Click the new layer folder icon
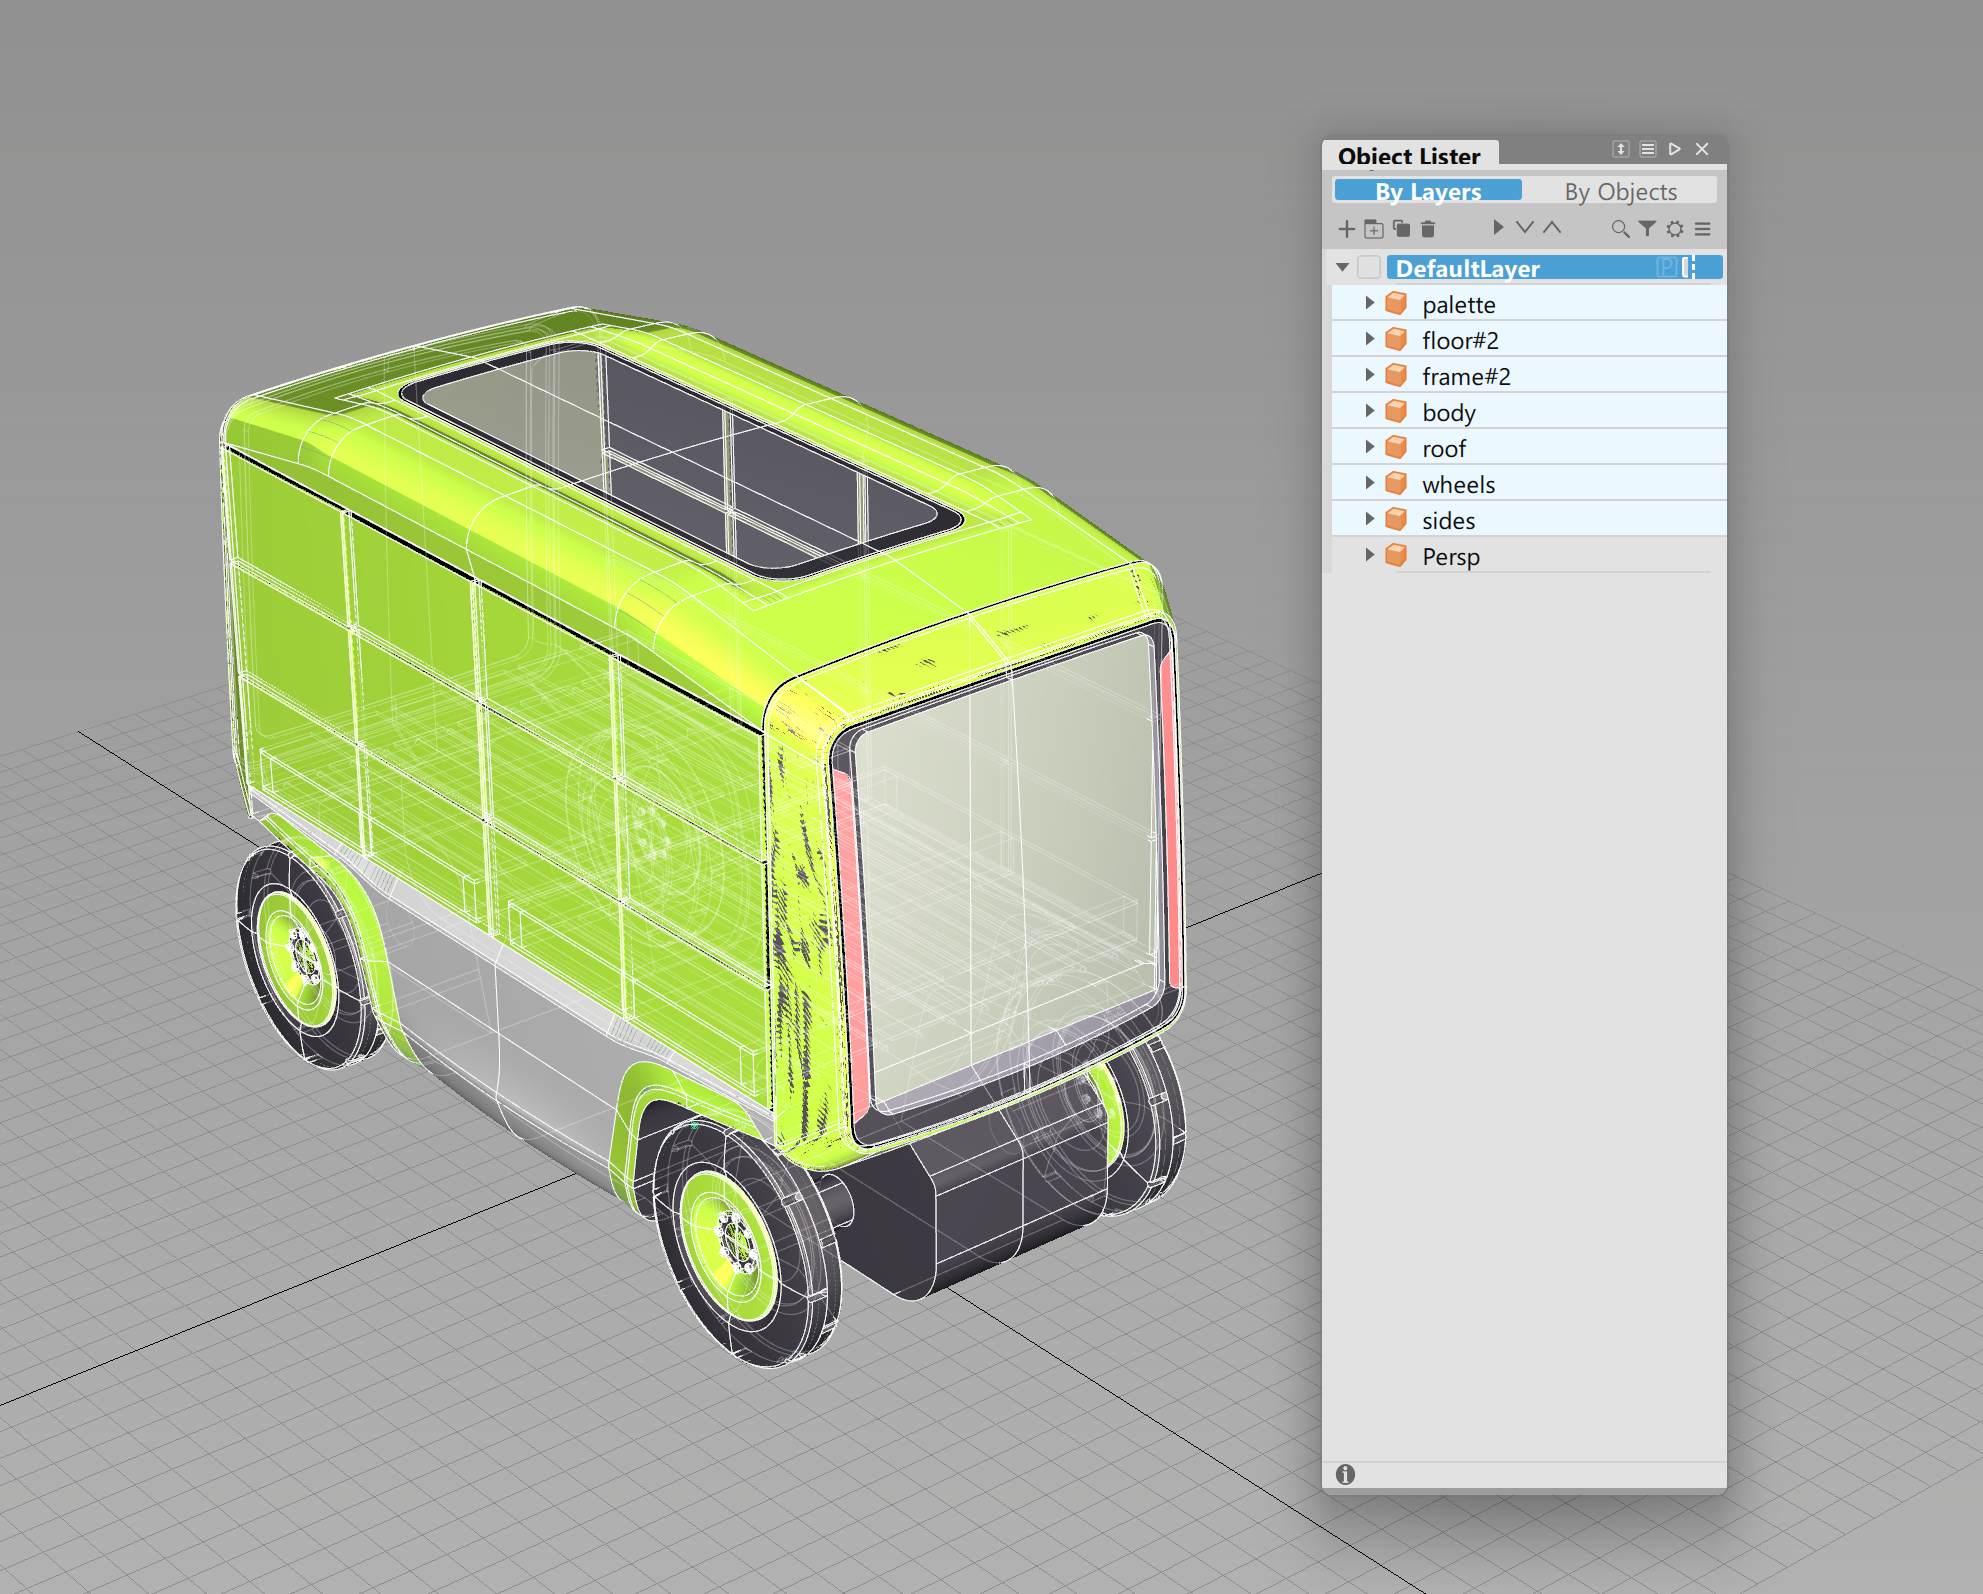Image resolution: width=1983 pixels, height=1594 pixels. (x=1374, y=229)
